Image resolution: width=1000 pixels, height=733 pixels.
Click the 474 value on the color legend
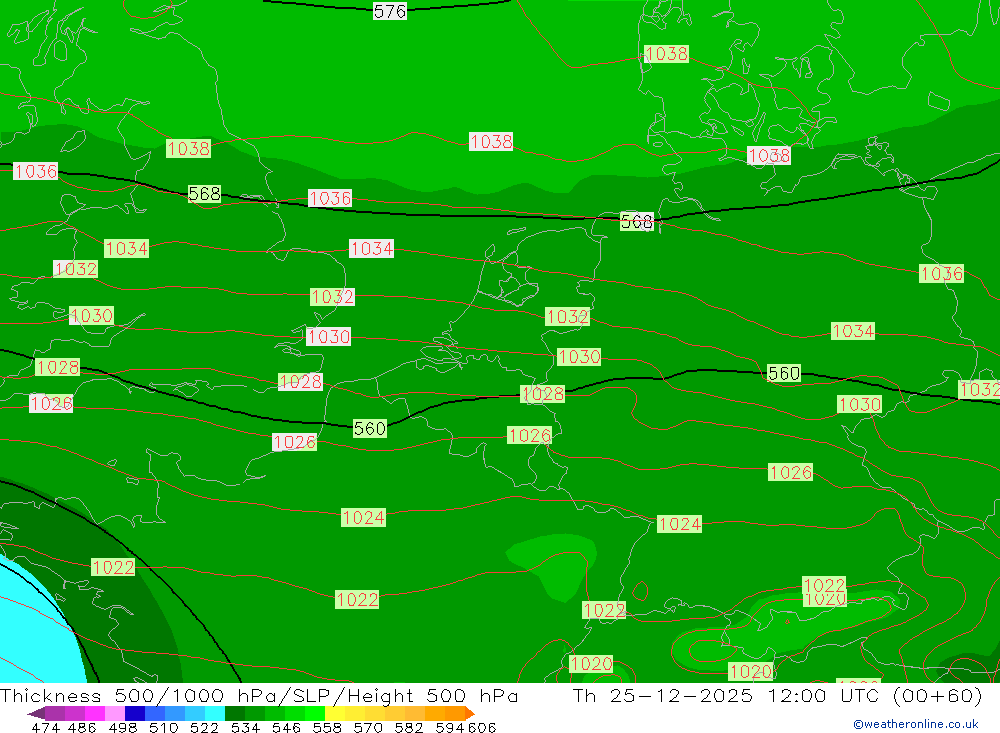click(45, 727)
